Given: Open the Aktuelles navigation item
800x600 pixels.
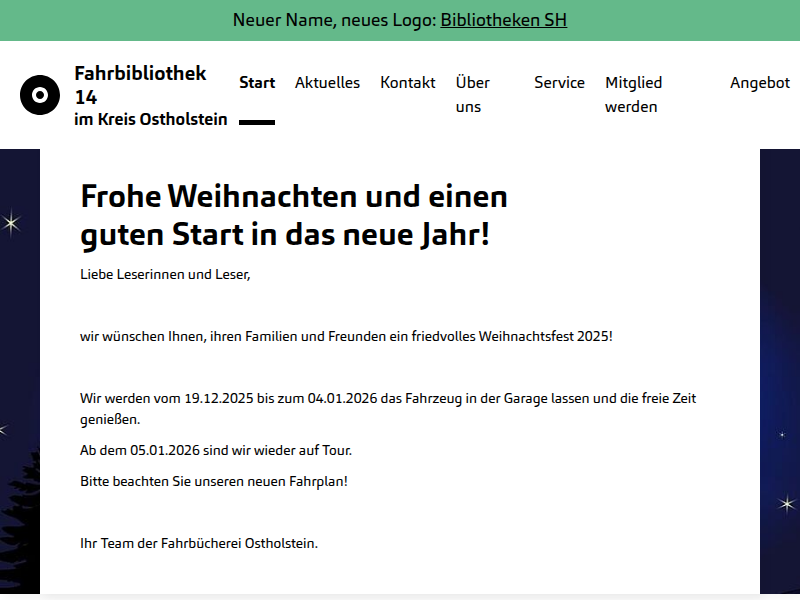Looking at the screenshot, I should pos(327,83).
